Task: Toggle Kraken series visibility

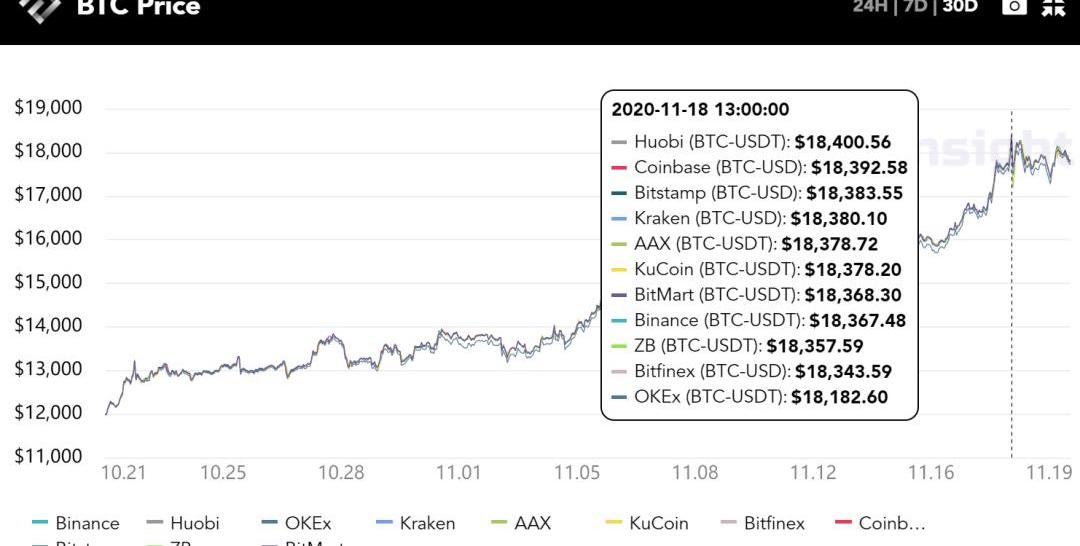Action: (427, 523)
